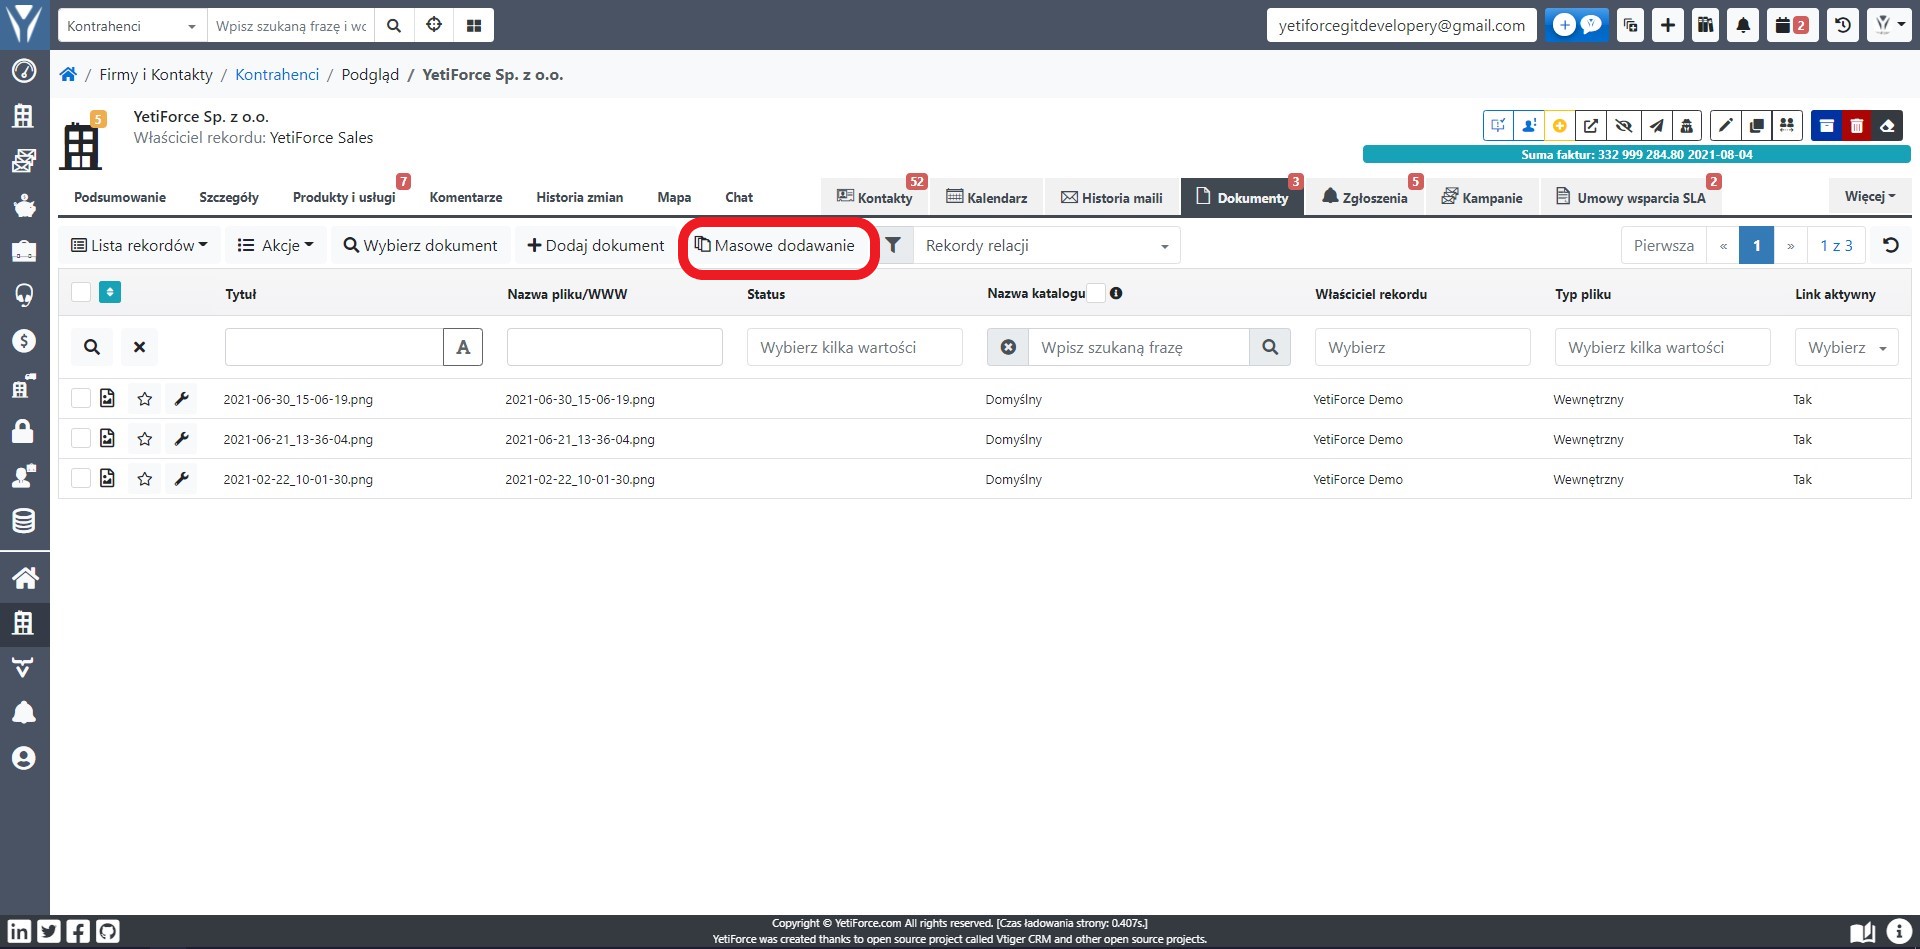This screenshot has width=1920, height=949.
Task: Switch to the Produkty i usługi tab
Action: [x=344, y=197]
